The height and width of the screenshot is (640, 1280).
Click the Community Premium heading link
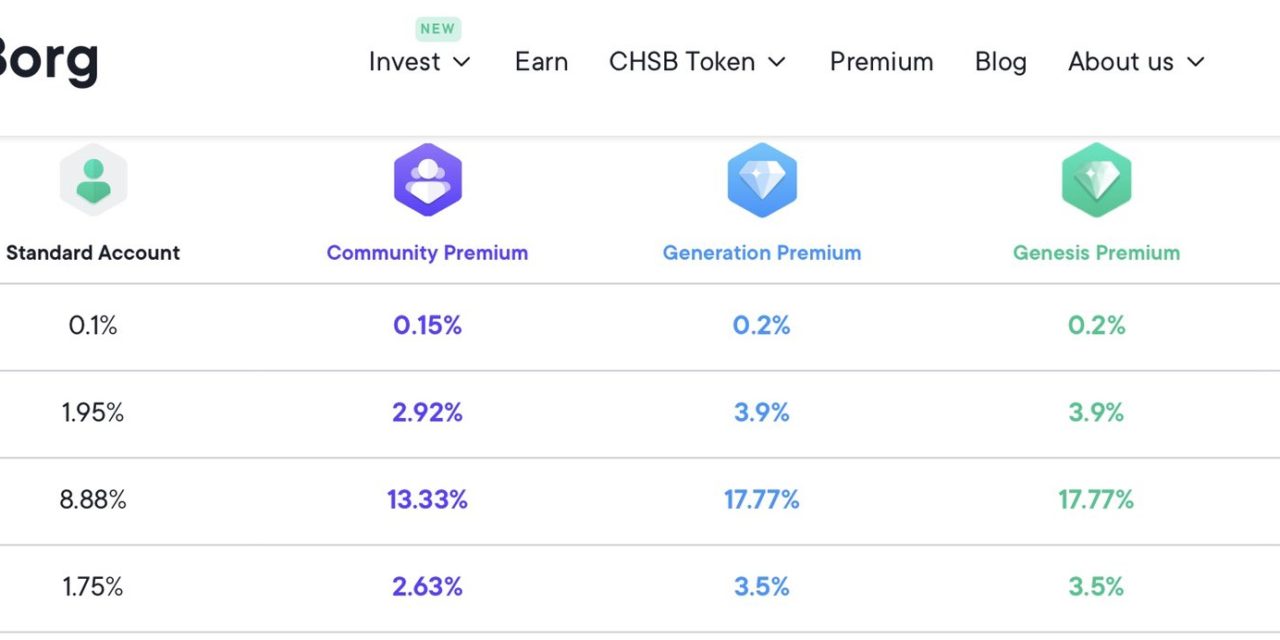coord(427,253)
